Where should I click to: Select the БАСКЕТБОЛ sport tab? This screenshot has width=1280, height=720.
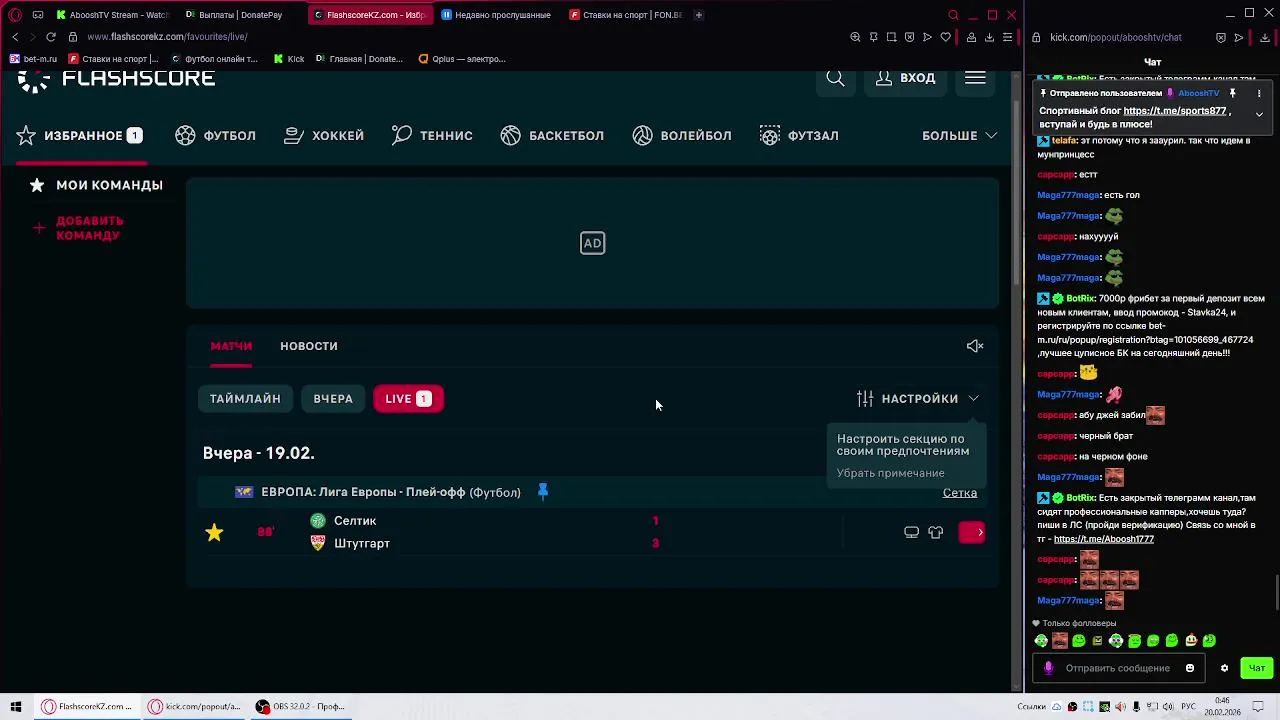[x=552, y=135]
